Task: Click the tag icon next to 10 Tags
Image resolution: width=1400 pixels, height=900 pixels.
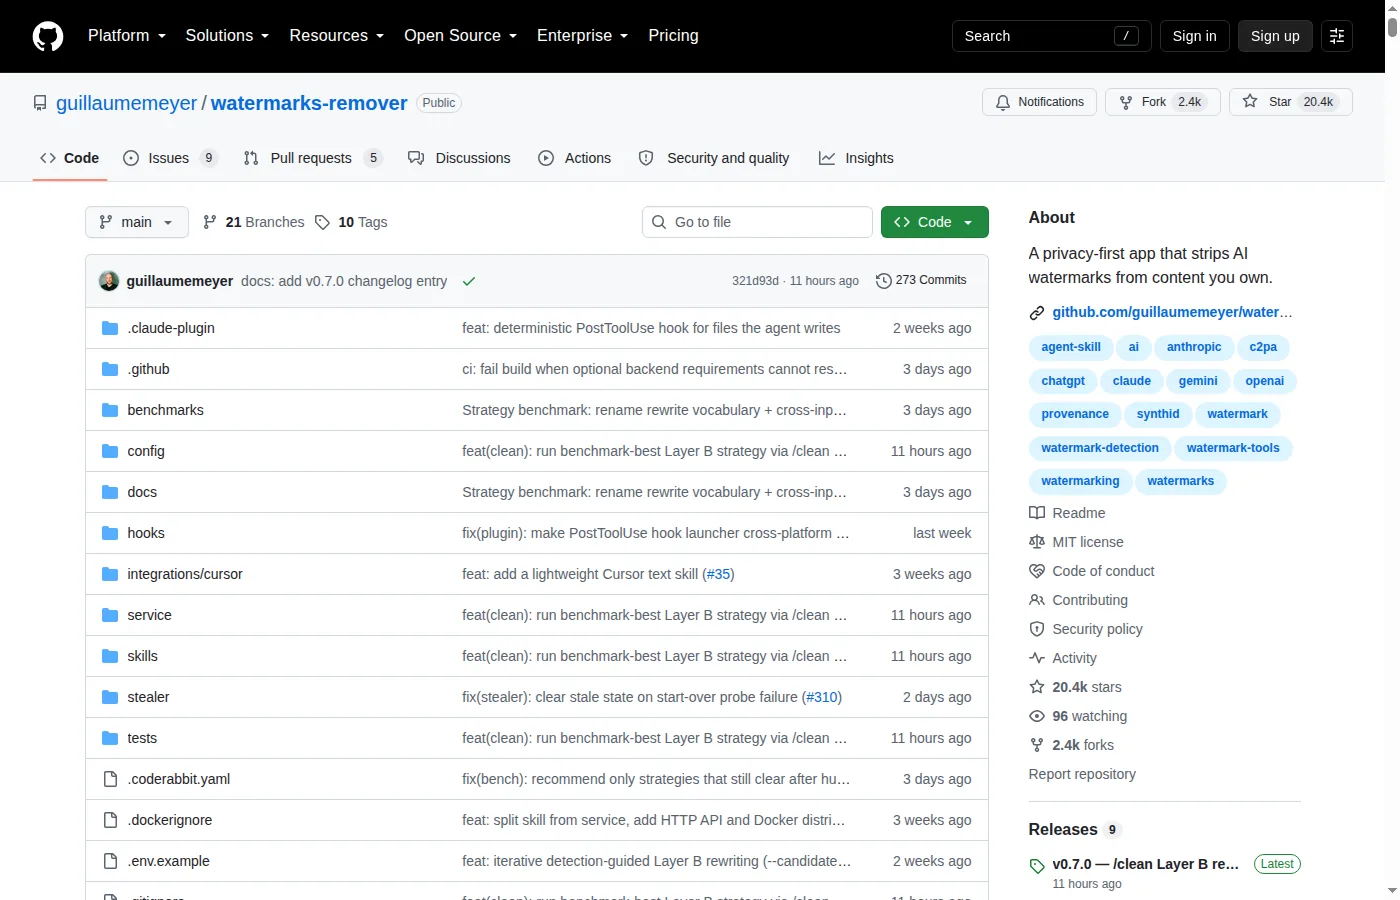Action: coord(322,222)
